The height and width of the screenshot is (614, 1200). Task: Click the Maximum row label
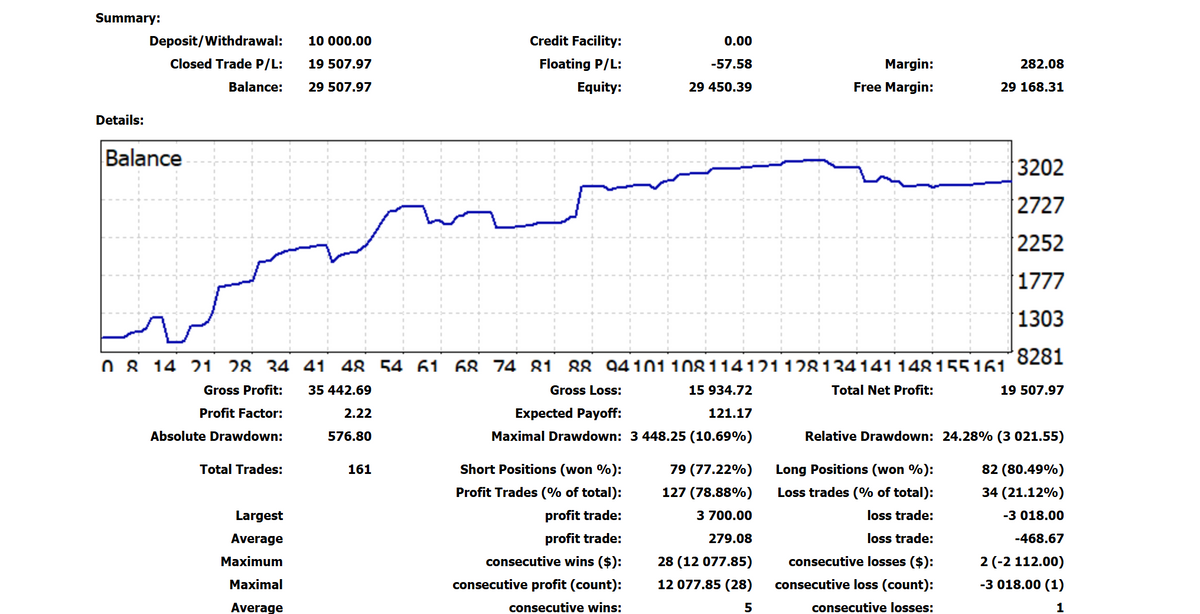pyautogui.click(x=252, y=562)
